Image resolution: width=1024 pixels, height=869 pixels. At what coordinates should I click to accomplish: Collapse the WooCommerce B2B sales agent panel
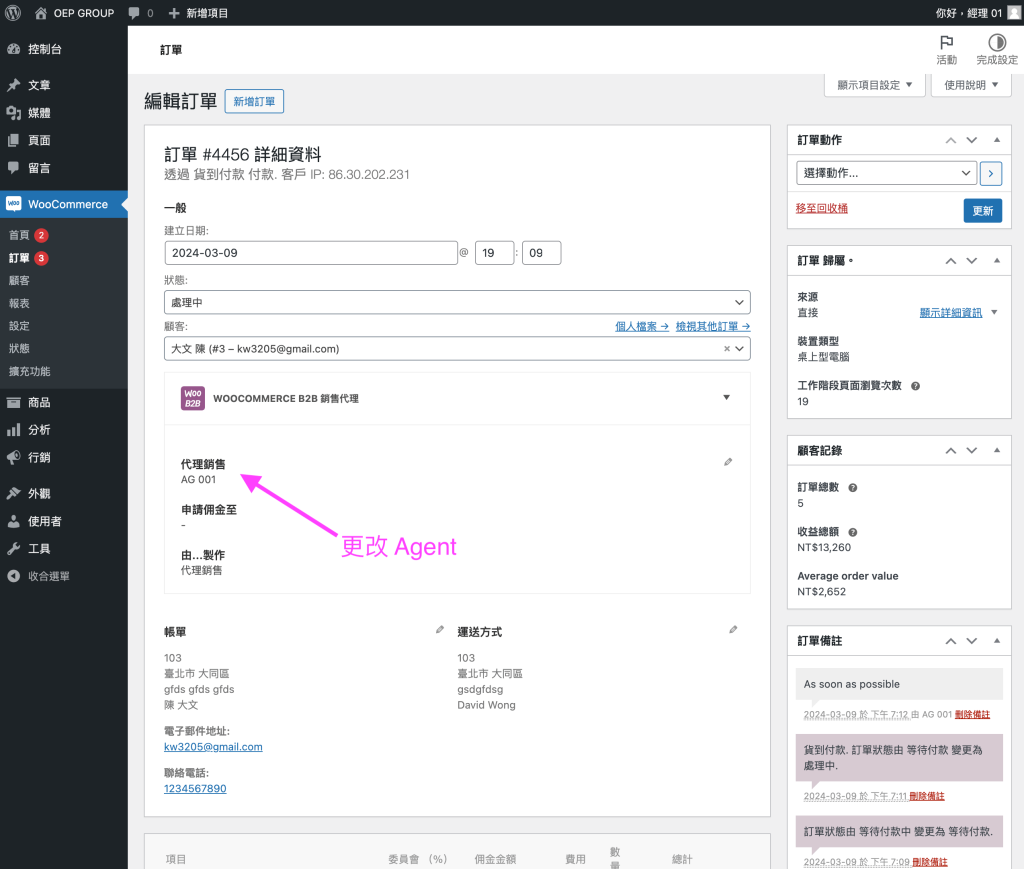(x=727, y=398)
